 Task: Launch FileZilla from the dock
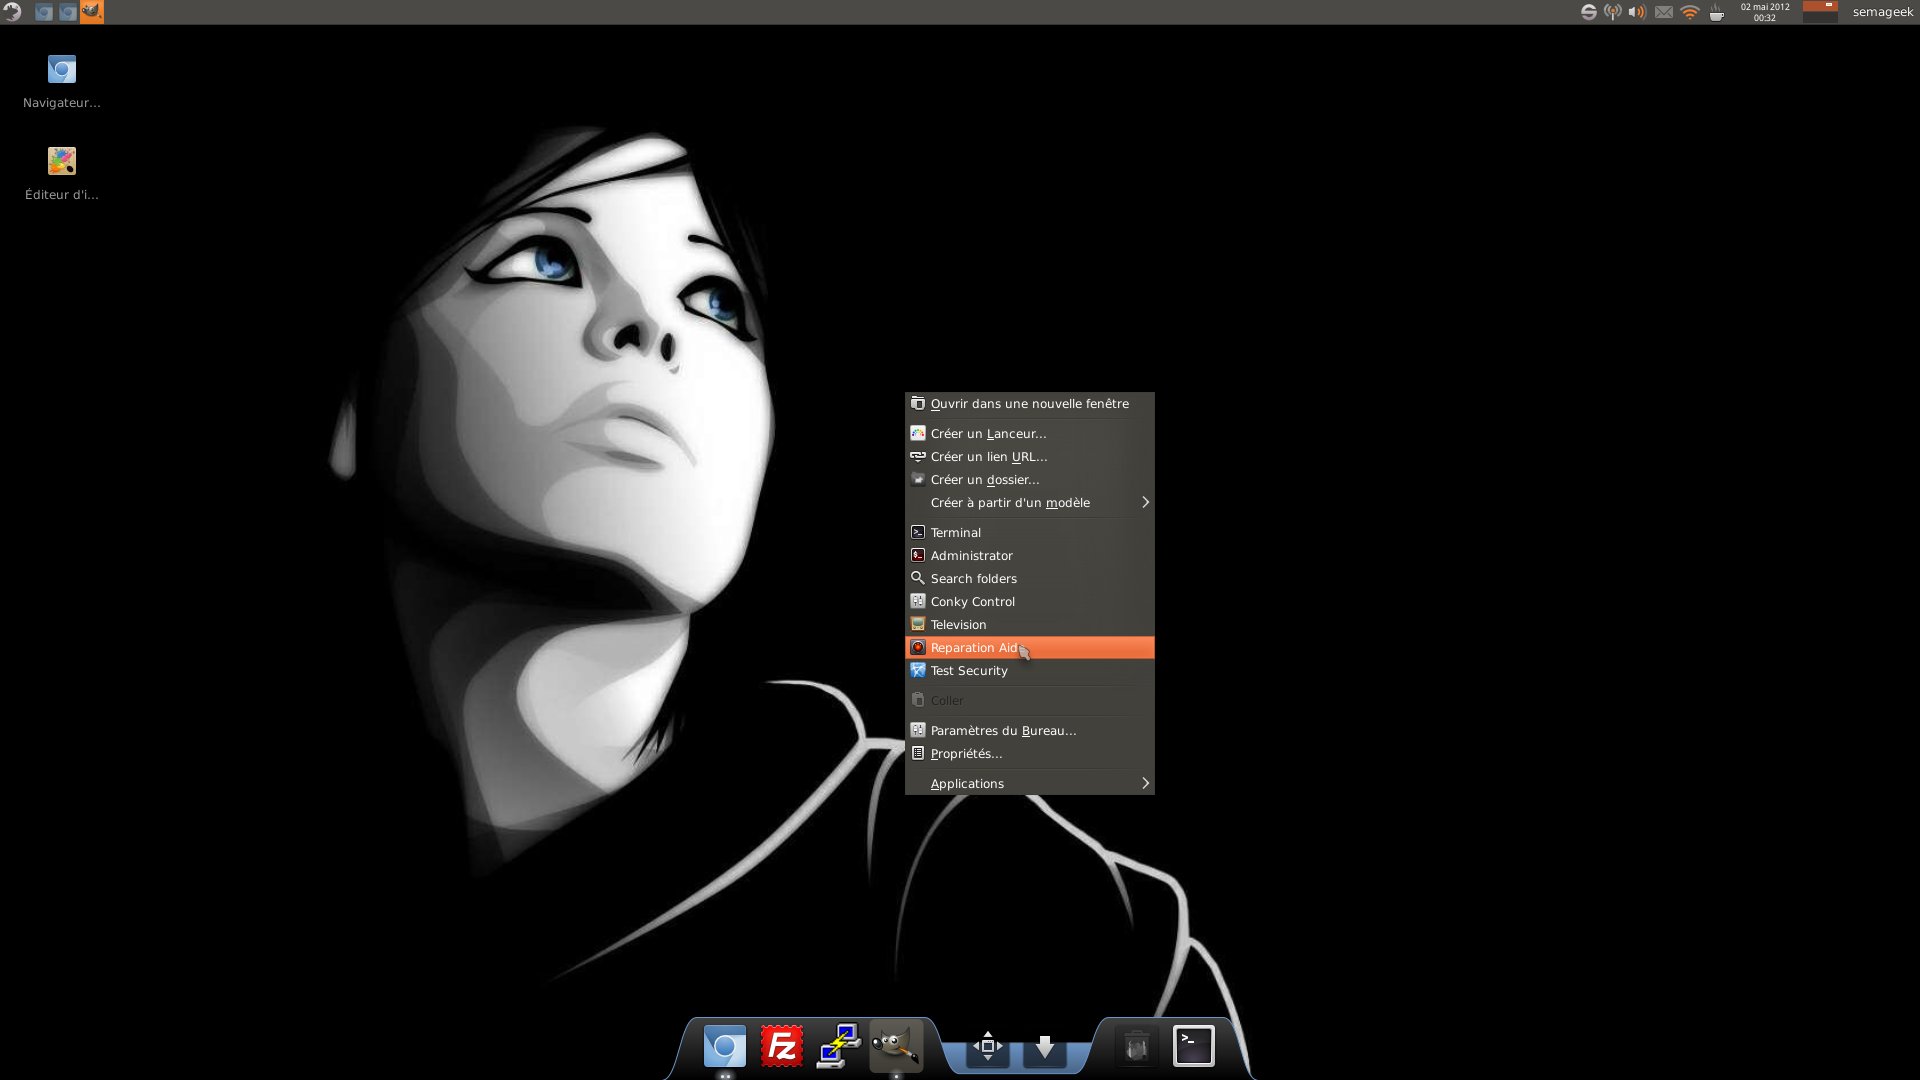pos(782,1047)
